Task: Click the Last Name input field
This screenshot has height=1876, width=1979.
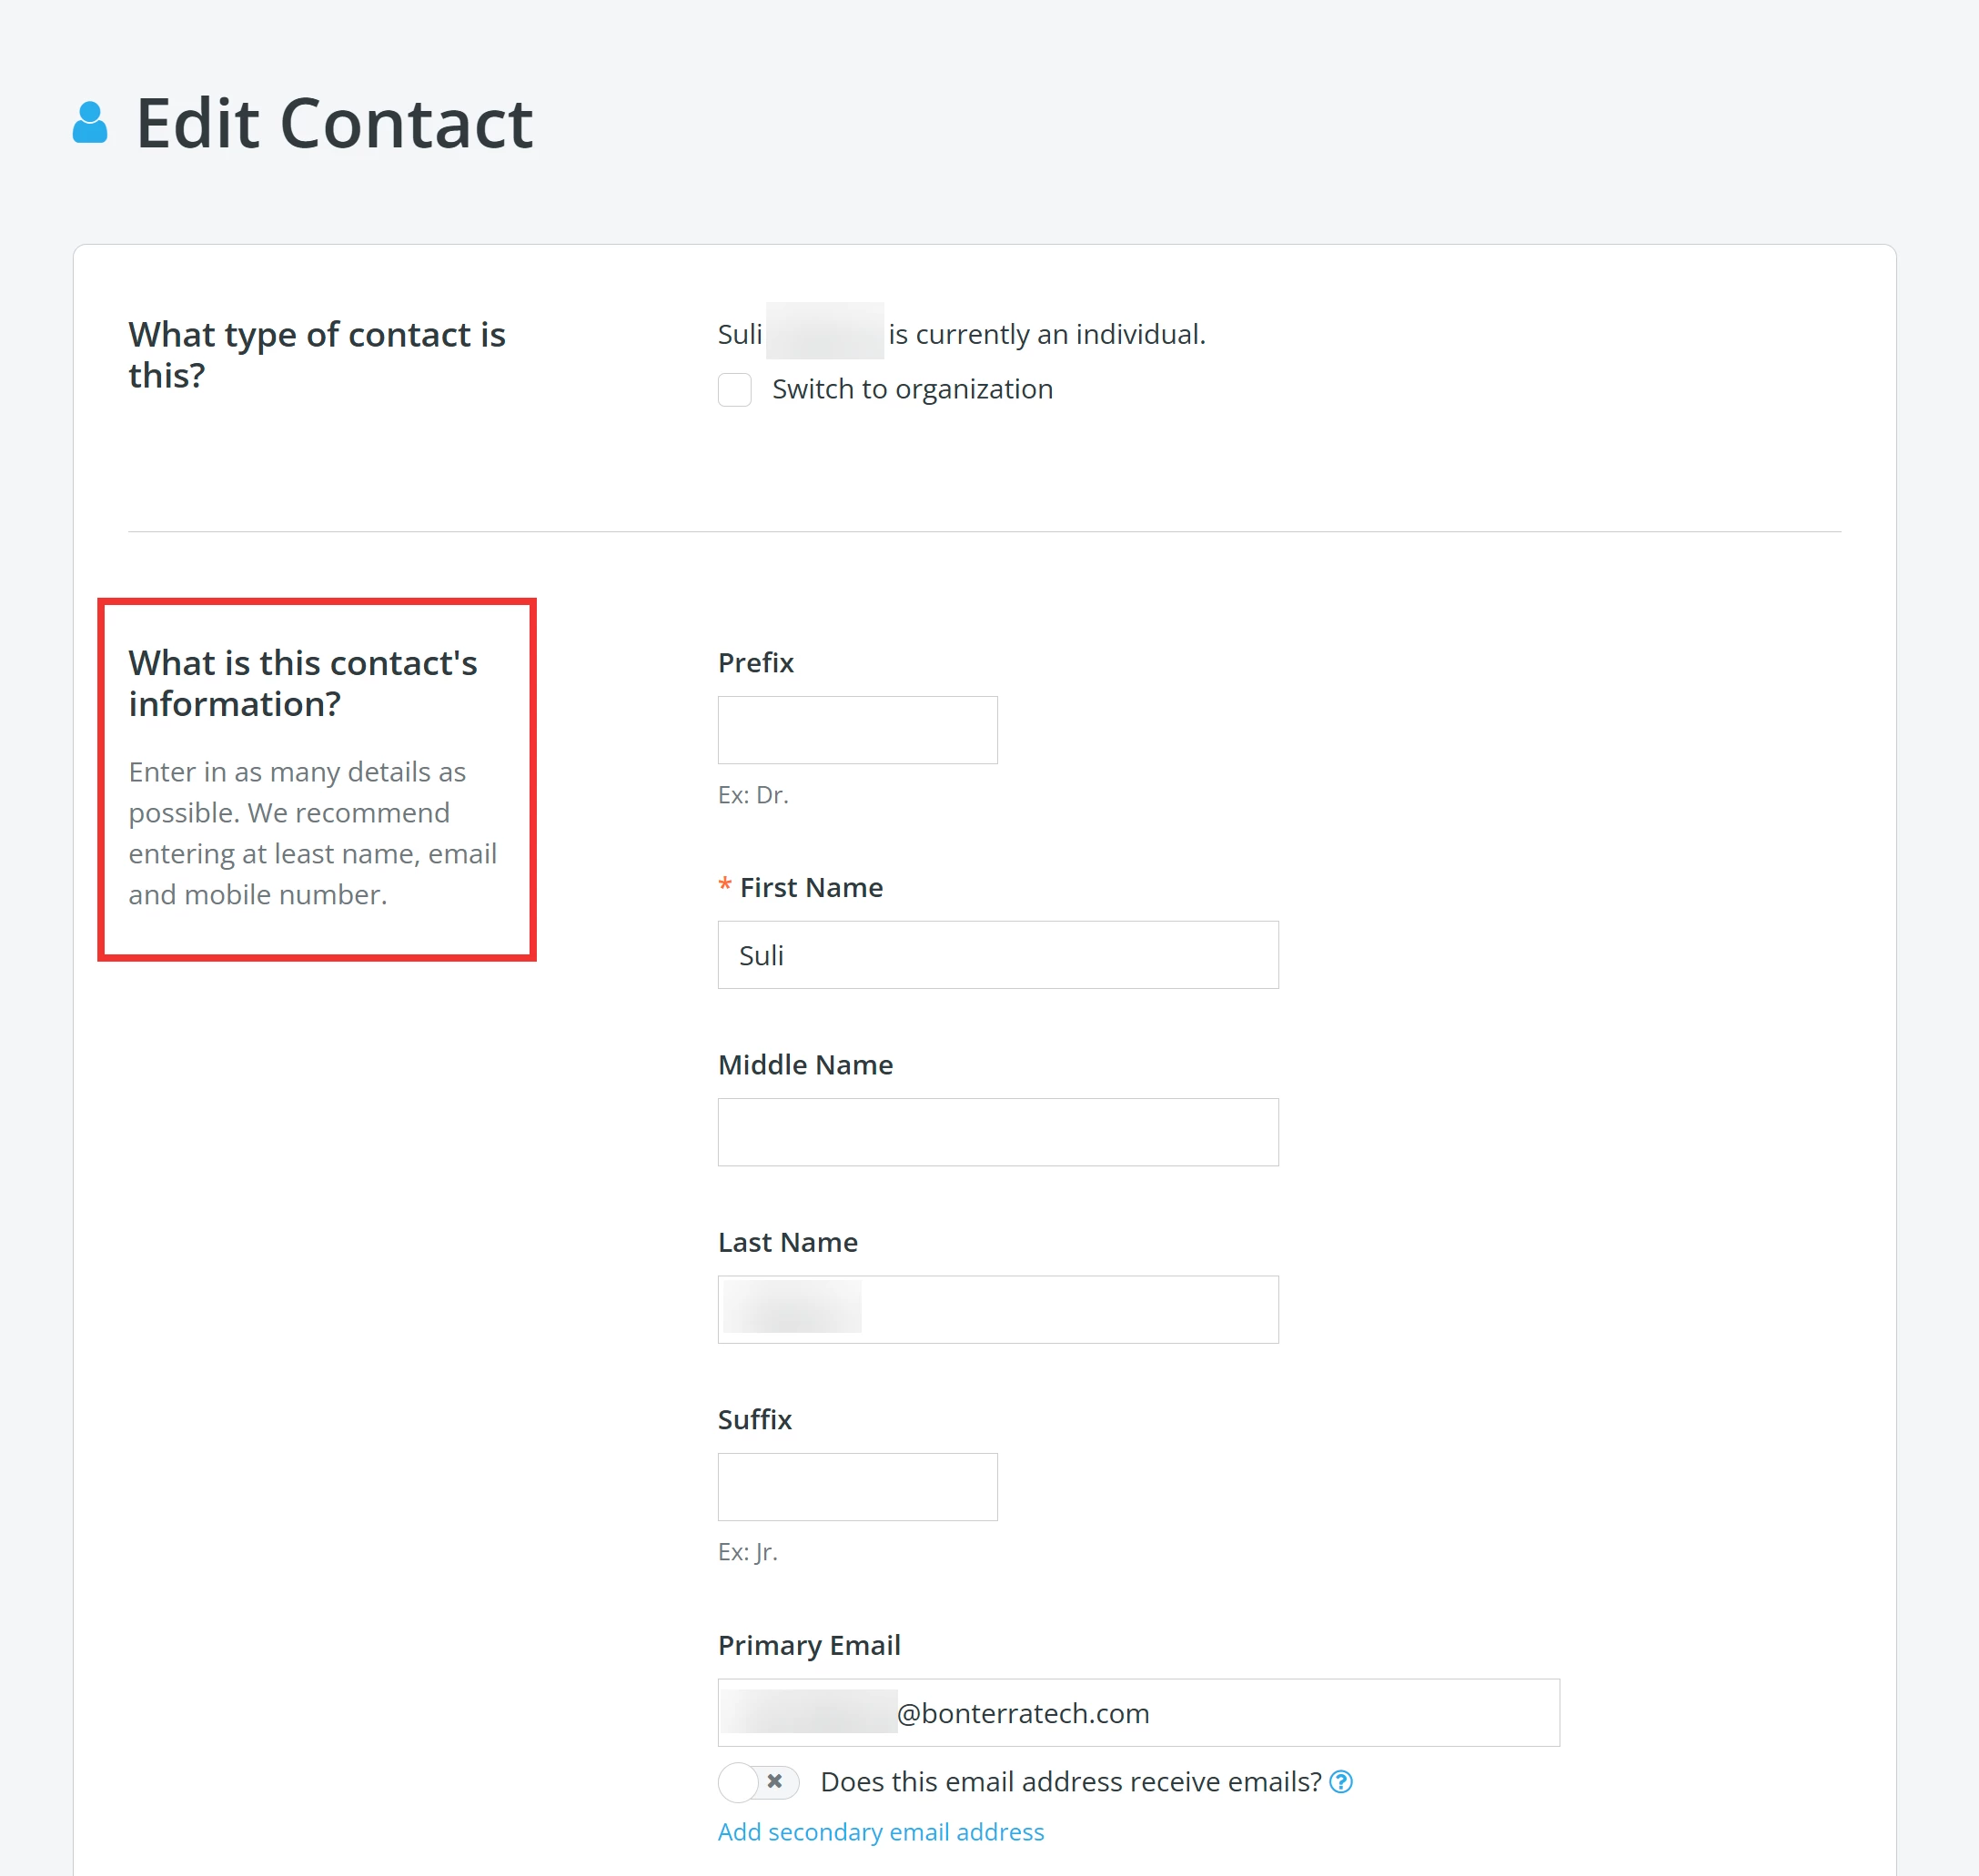Action: point(997,1309)
